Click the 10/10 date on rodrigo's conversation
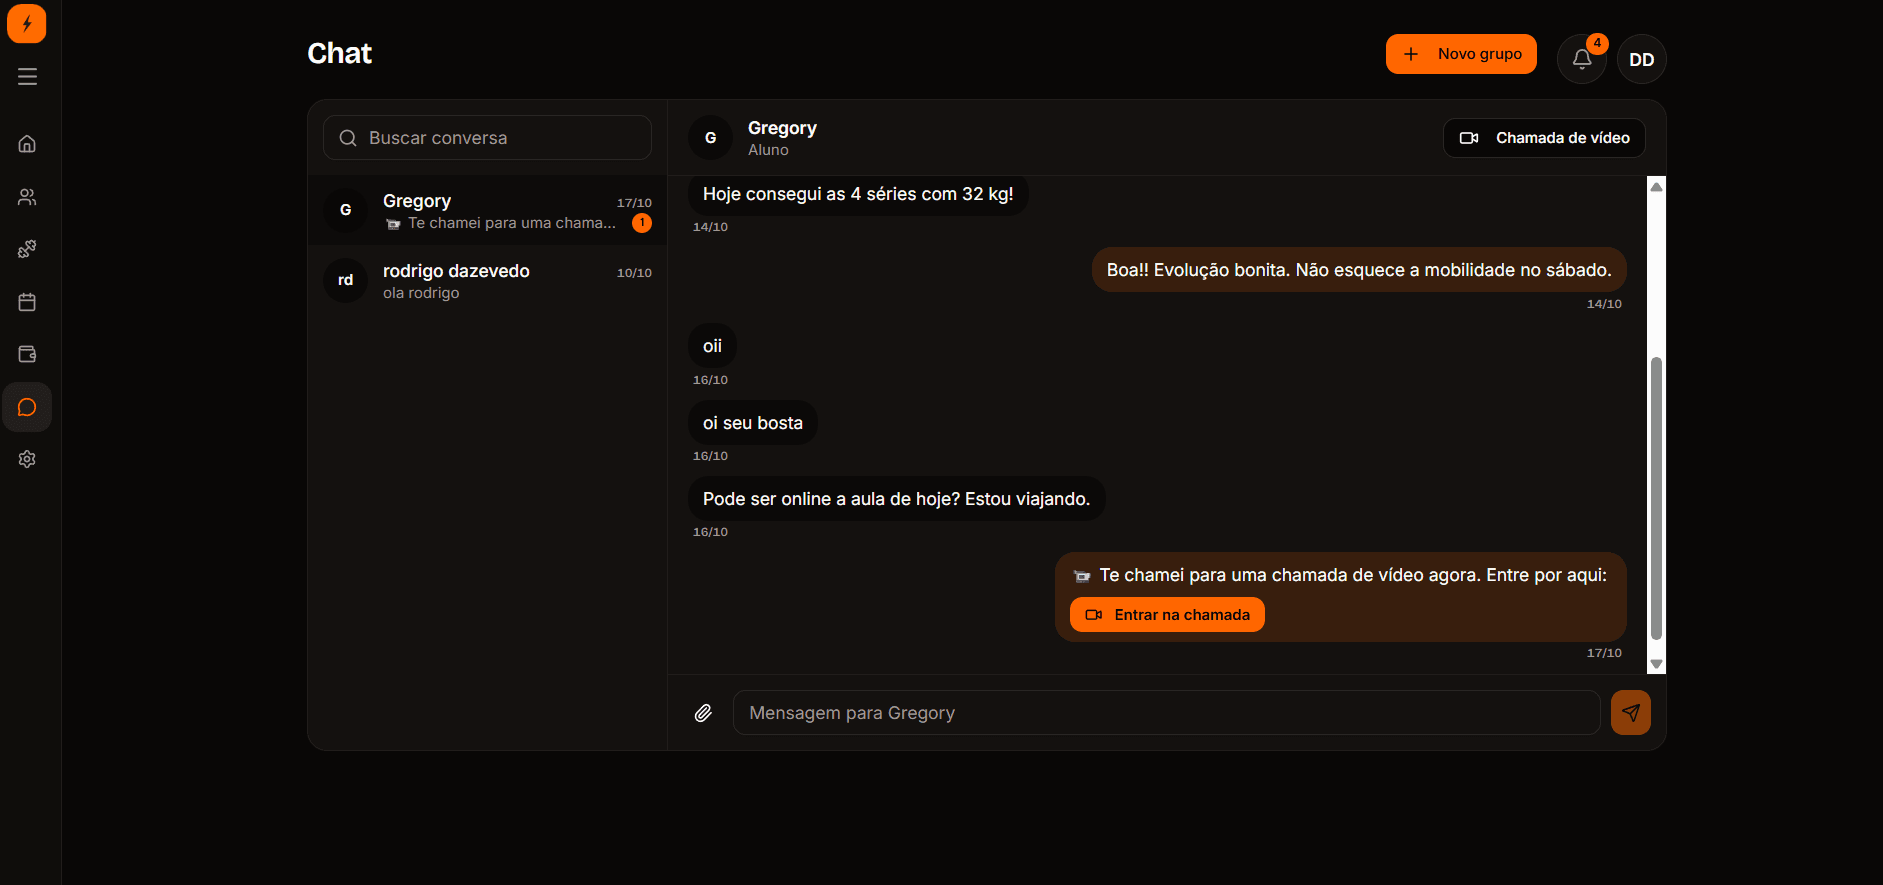This screenshot has width=1883, height=885. point(634,273)
